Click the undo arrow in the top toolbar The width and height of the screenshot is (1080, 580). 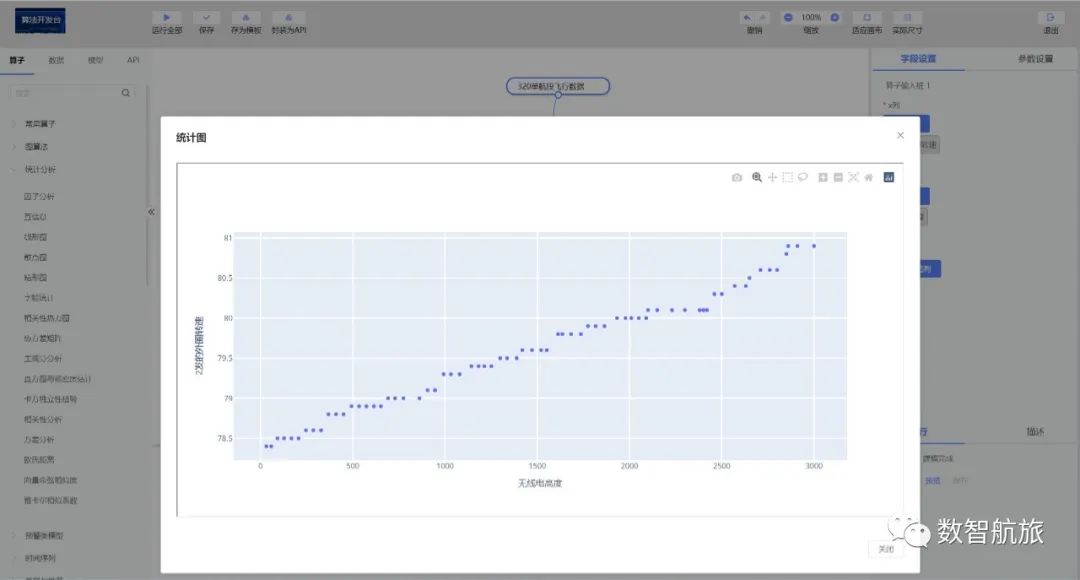747,17
